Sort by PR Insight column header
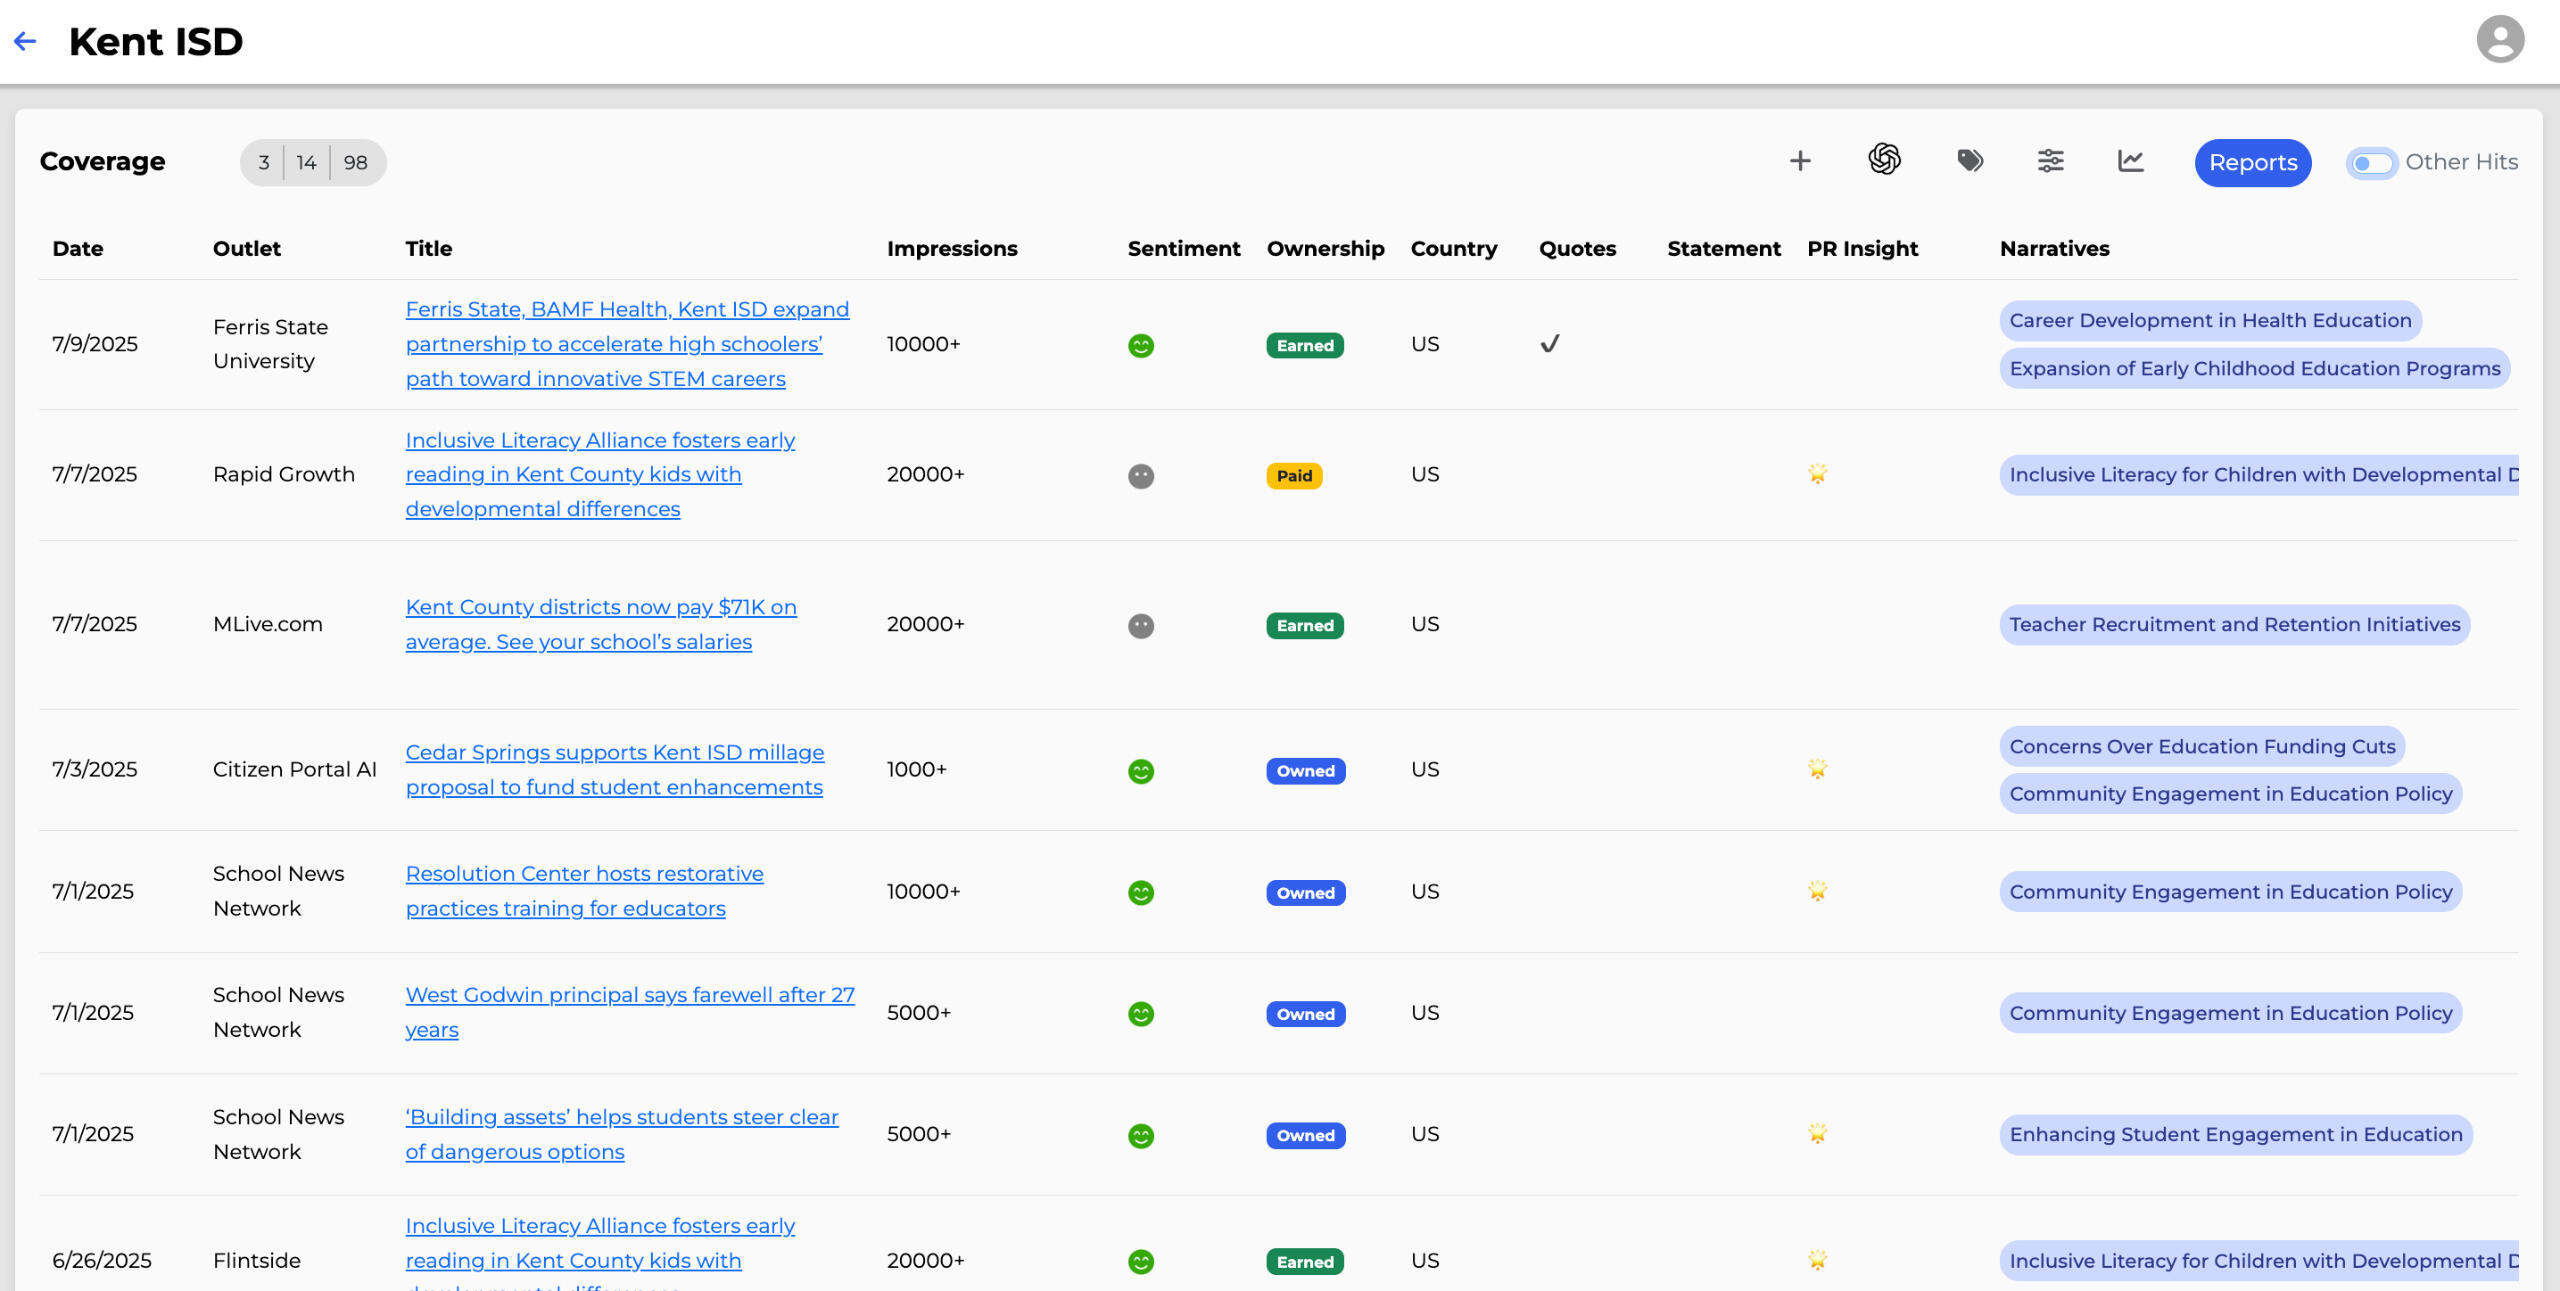2560x1291 pixels. click(x=1862, y=248)
